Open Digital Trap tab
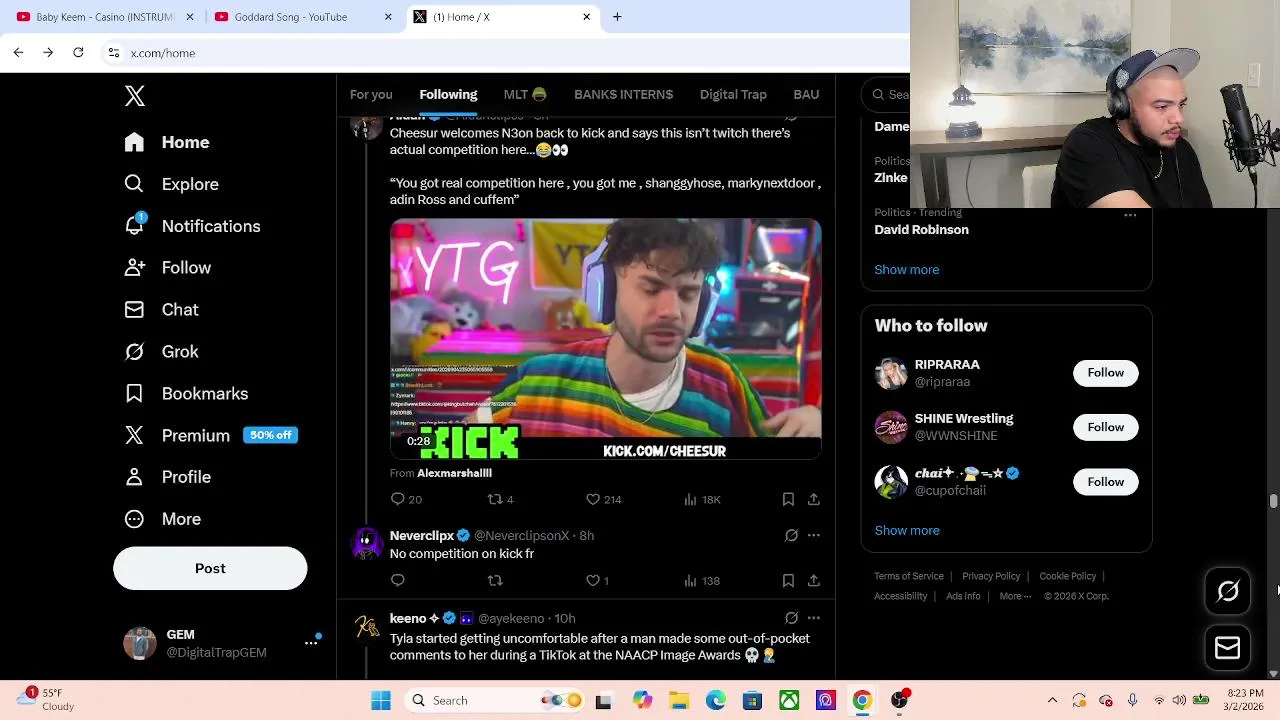1280x720 pixels. [733, 94]
